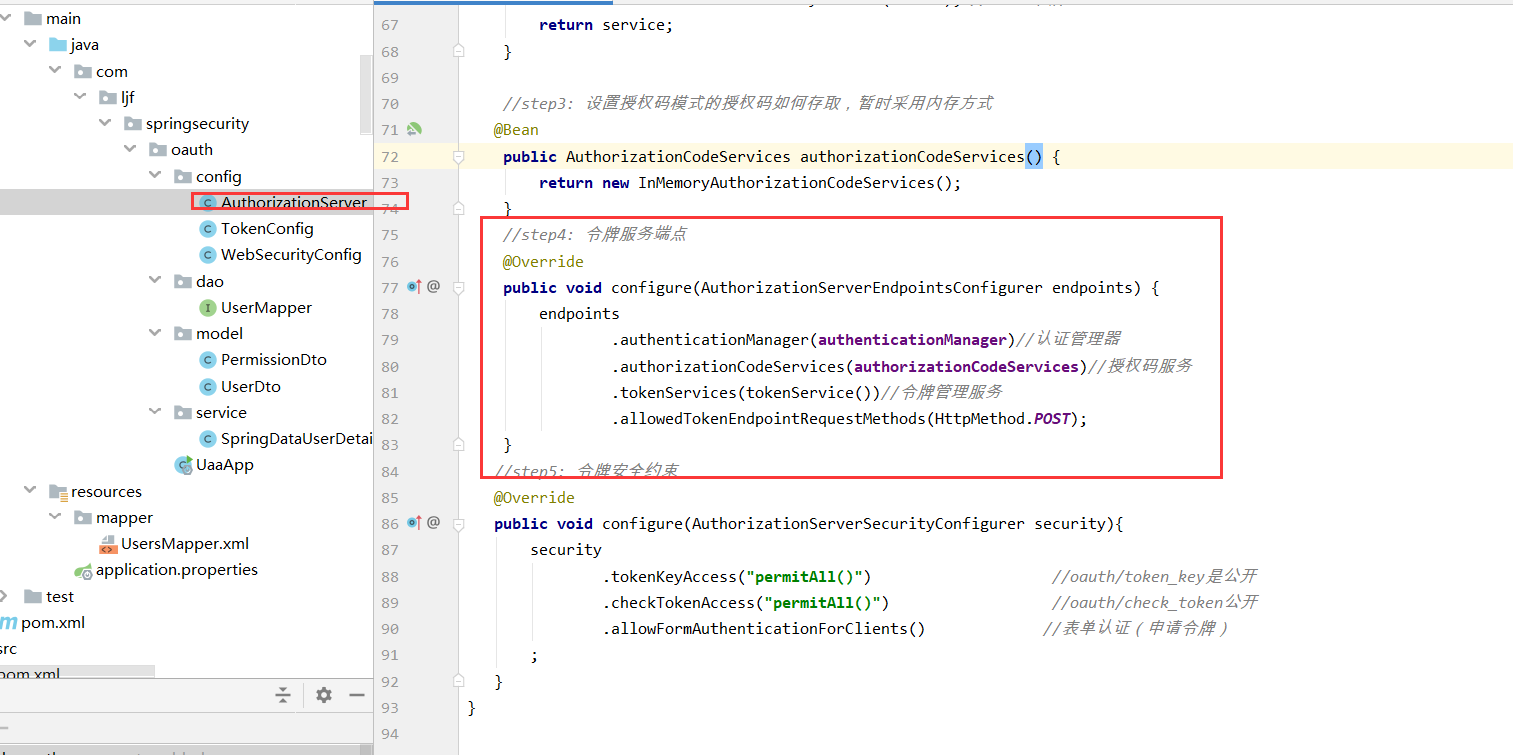This screenshot has height=755, width=1513.
Task: Collapse the model package chevron
Action: tap(154, 334)
